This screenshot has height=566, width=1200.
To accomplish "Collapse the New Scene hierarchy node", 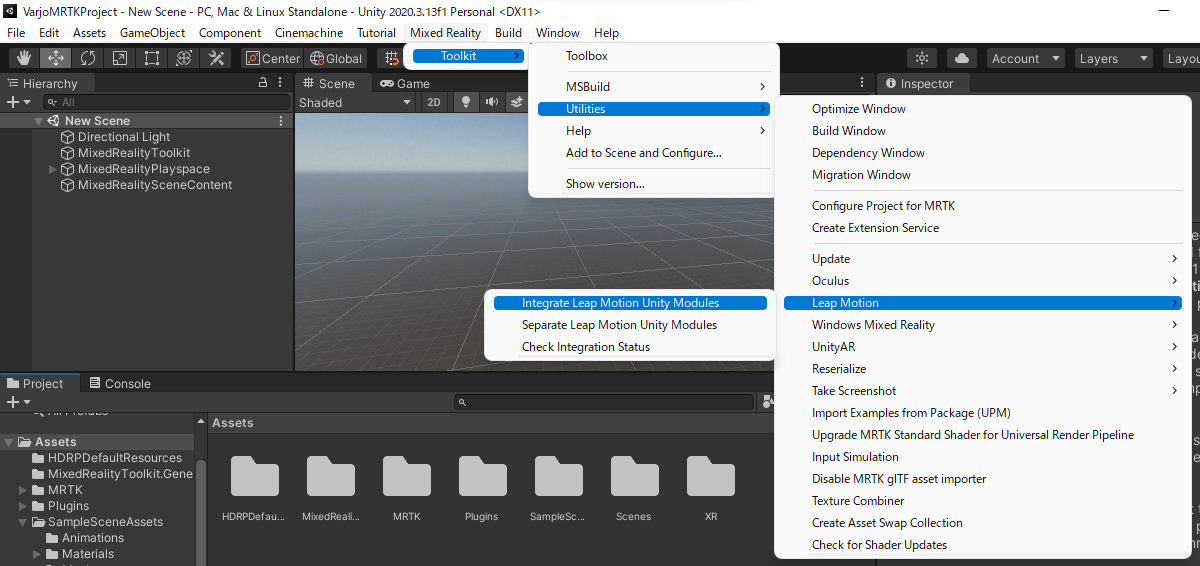I will 38,120.
